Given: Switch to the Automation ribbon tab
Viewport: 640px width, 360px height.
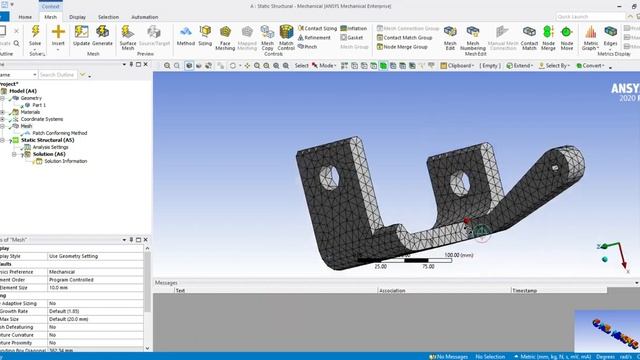Looking at the screenshot, I should click(x=144, y=17).
